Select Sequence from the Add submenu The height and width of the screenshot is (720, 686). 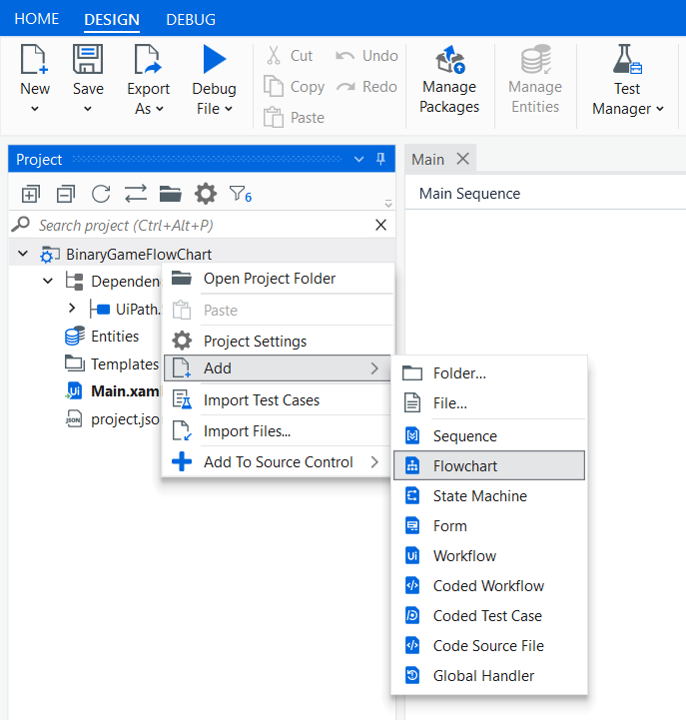click(489, 436)
